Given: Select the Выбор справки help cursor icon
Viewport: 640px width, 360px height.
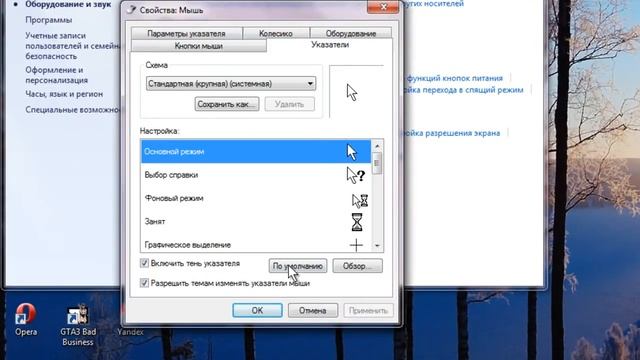Looking at the screenshot, I should [356, 175].
